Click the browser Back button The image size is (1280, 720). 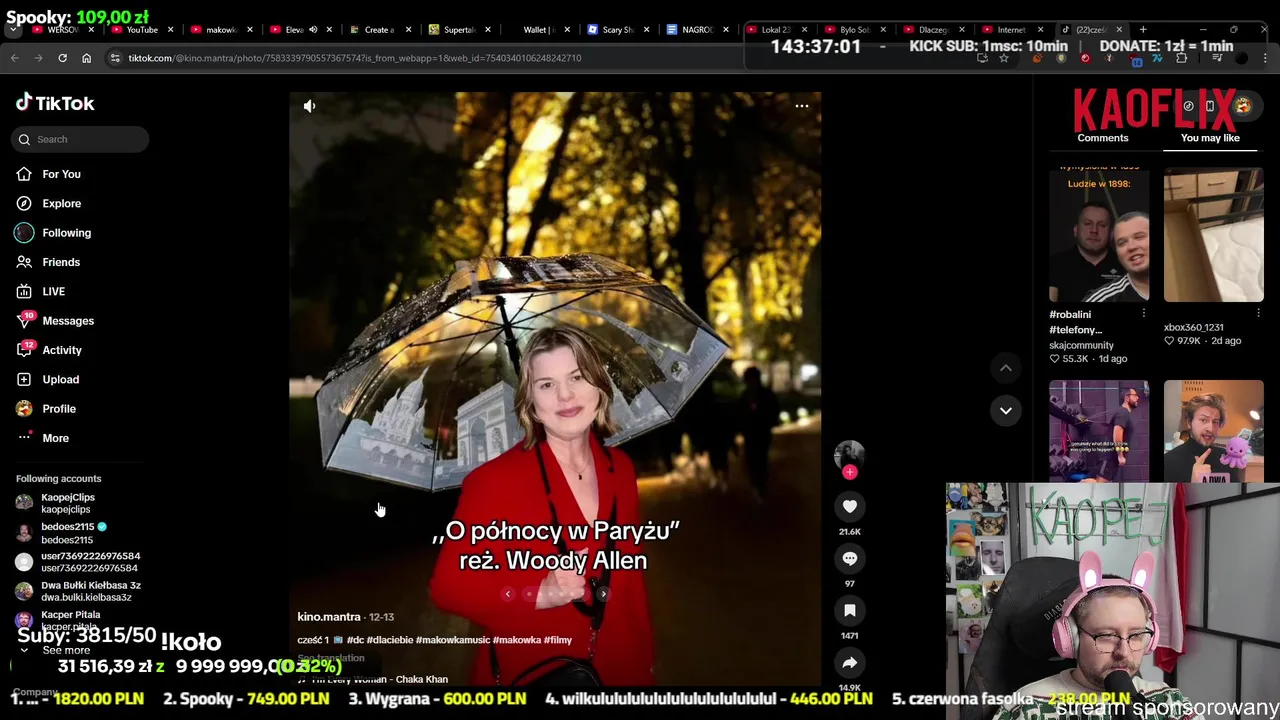point(14,58)
